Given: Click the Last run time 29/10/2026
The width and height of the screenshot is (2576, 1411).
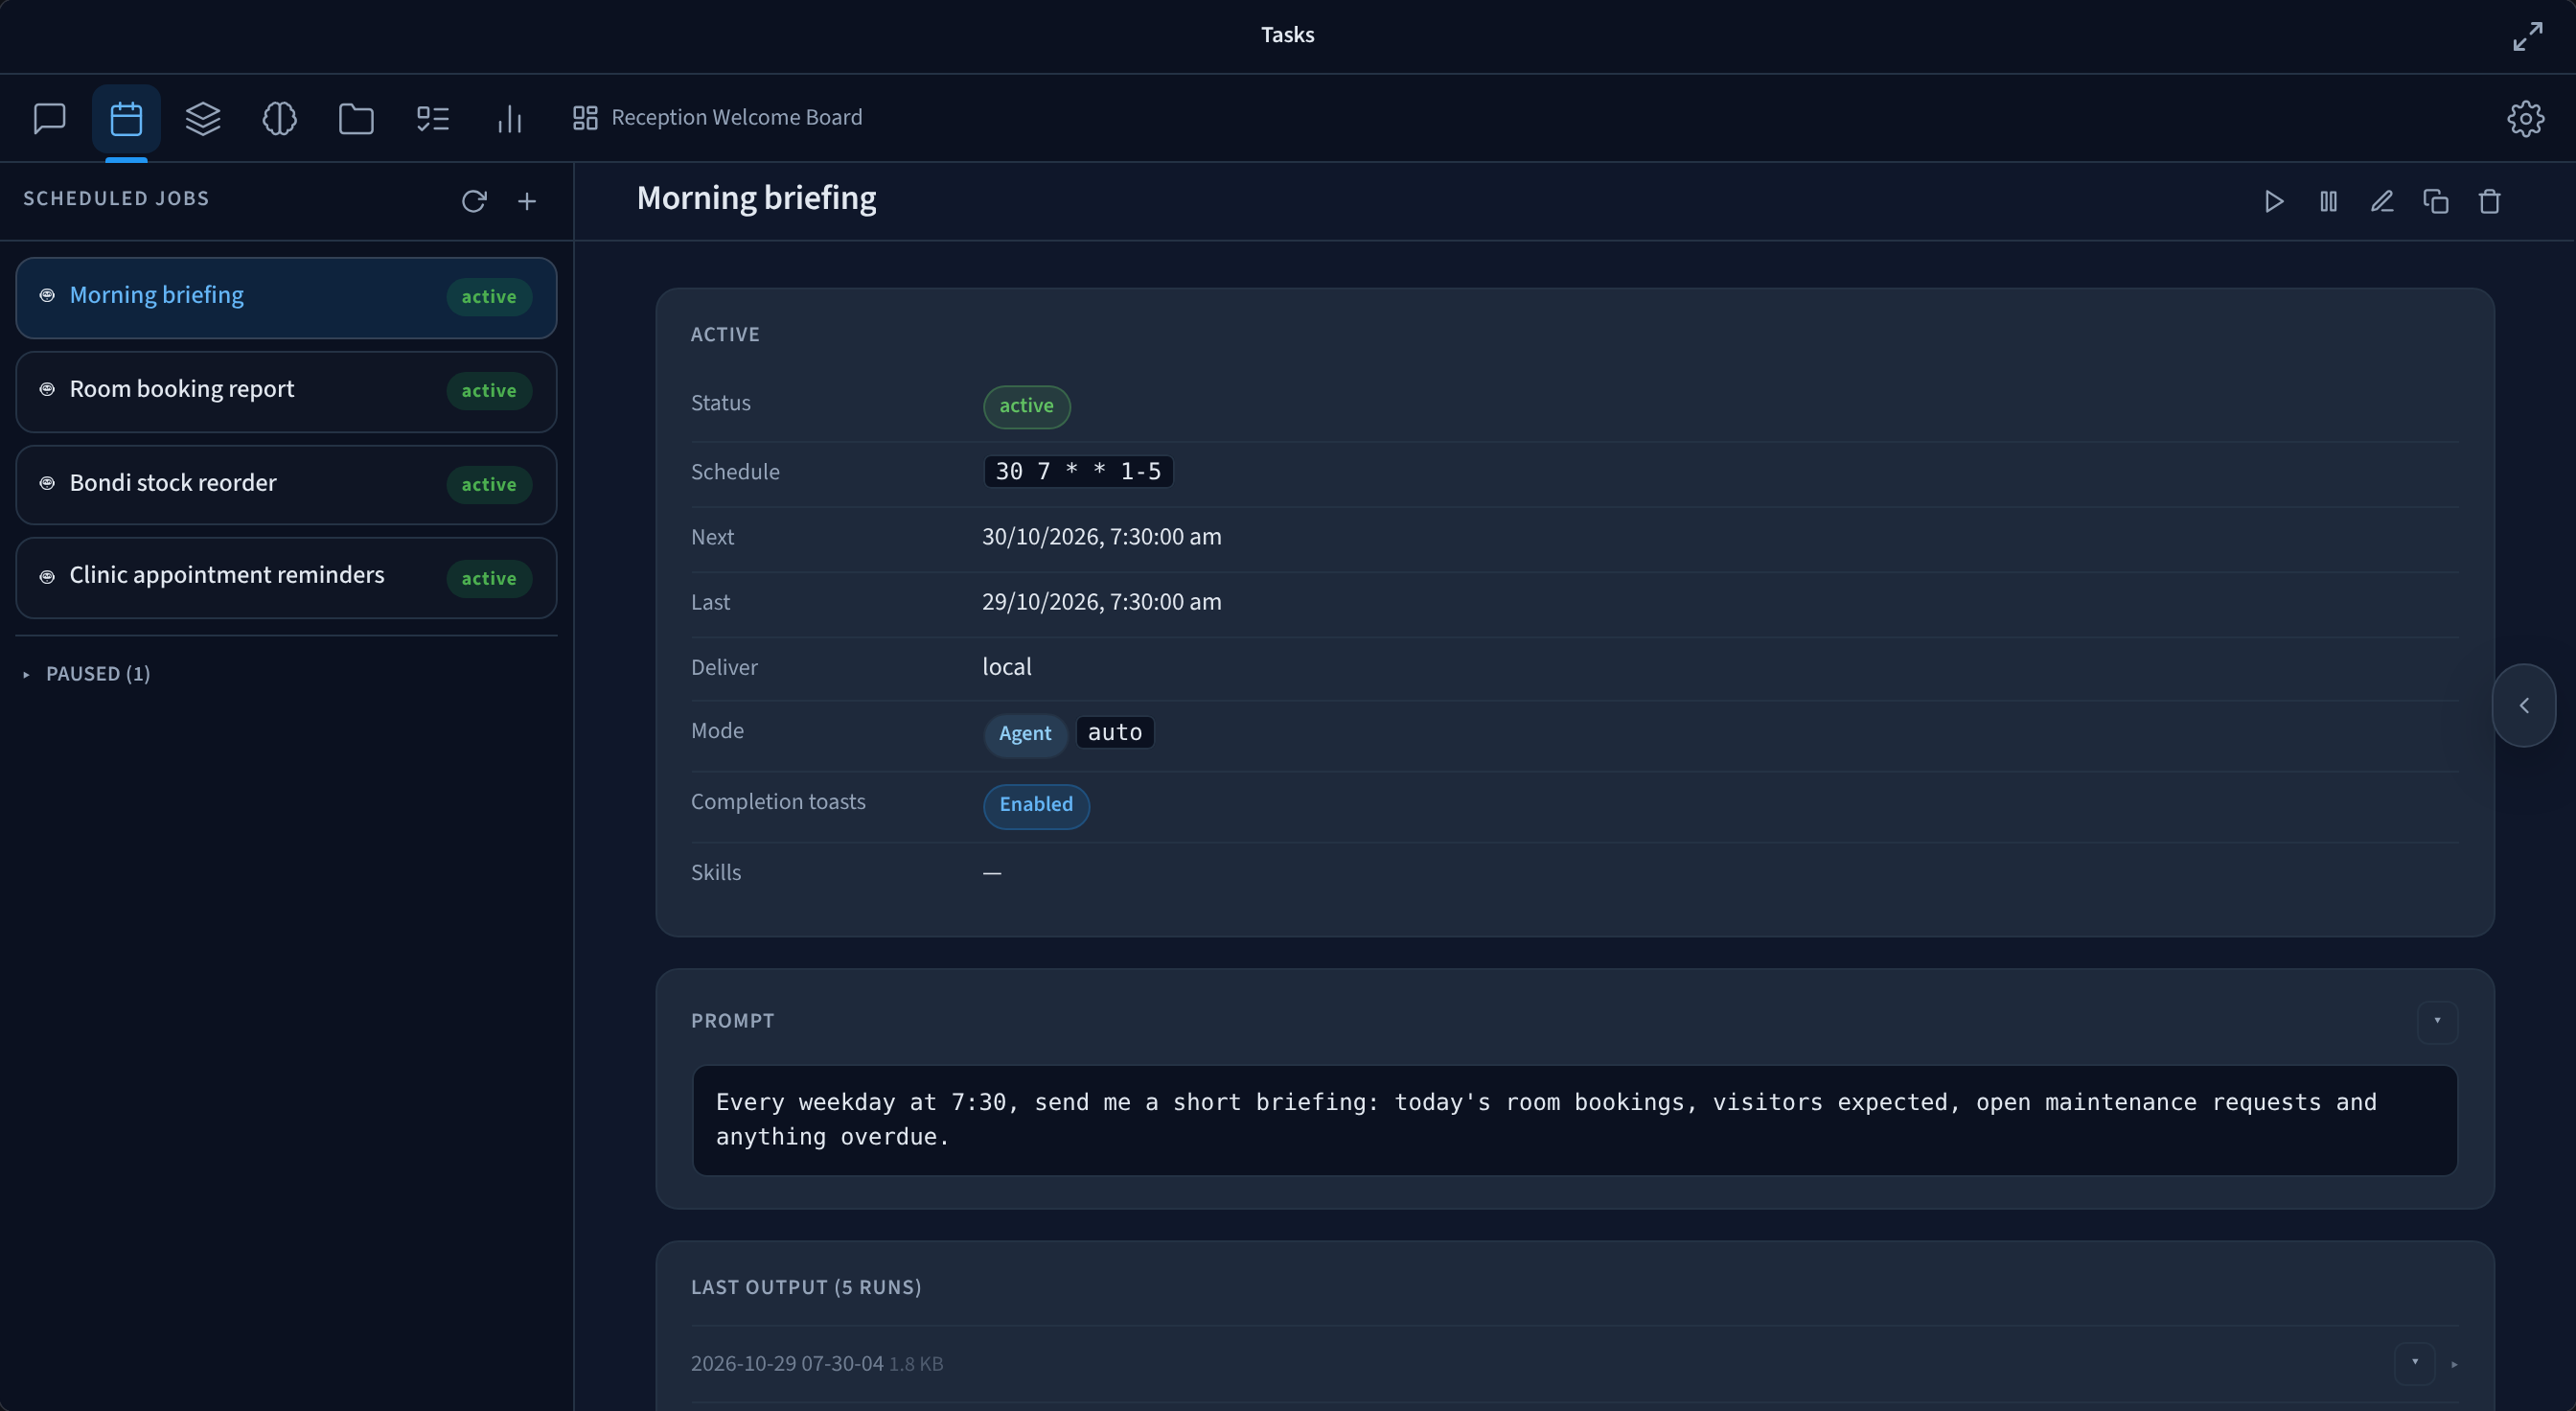Looking at the screenshot, I should (1101, 602).
